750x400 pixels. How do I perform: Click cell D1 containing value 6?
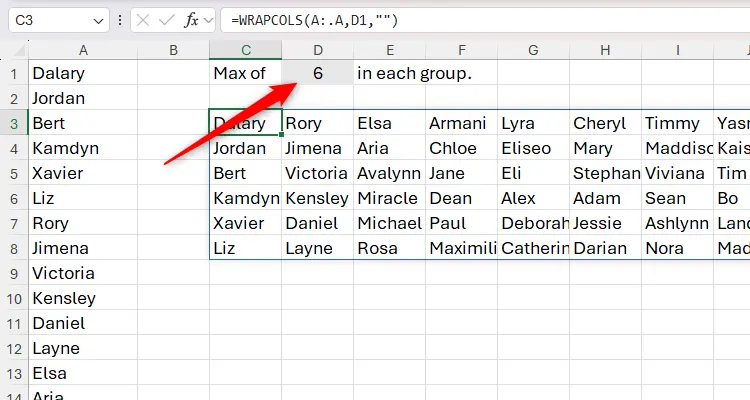coord(317,73)
